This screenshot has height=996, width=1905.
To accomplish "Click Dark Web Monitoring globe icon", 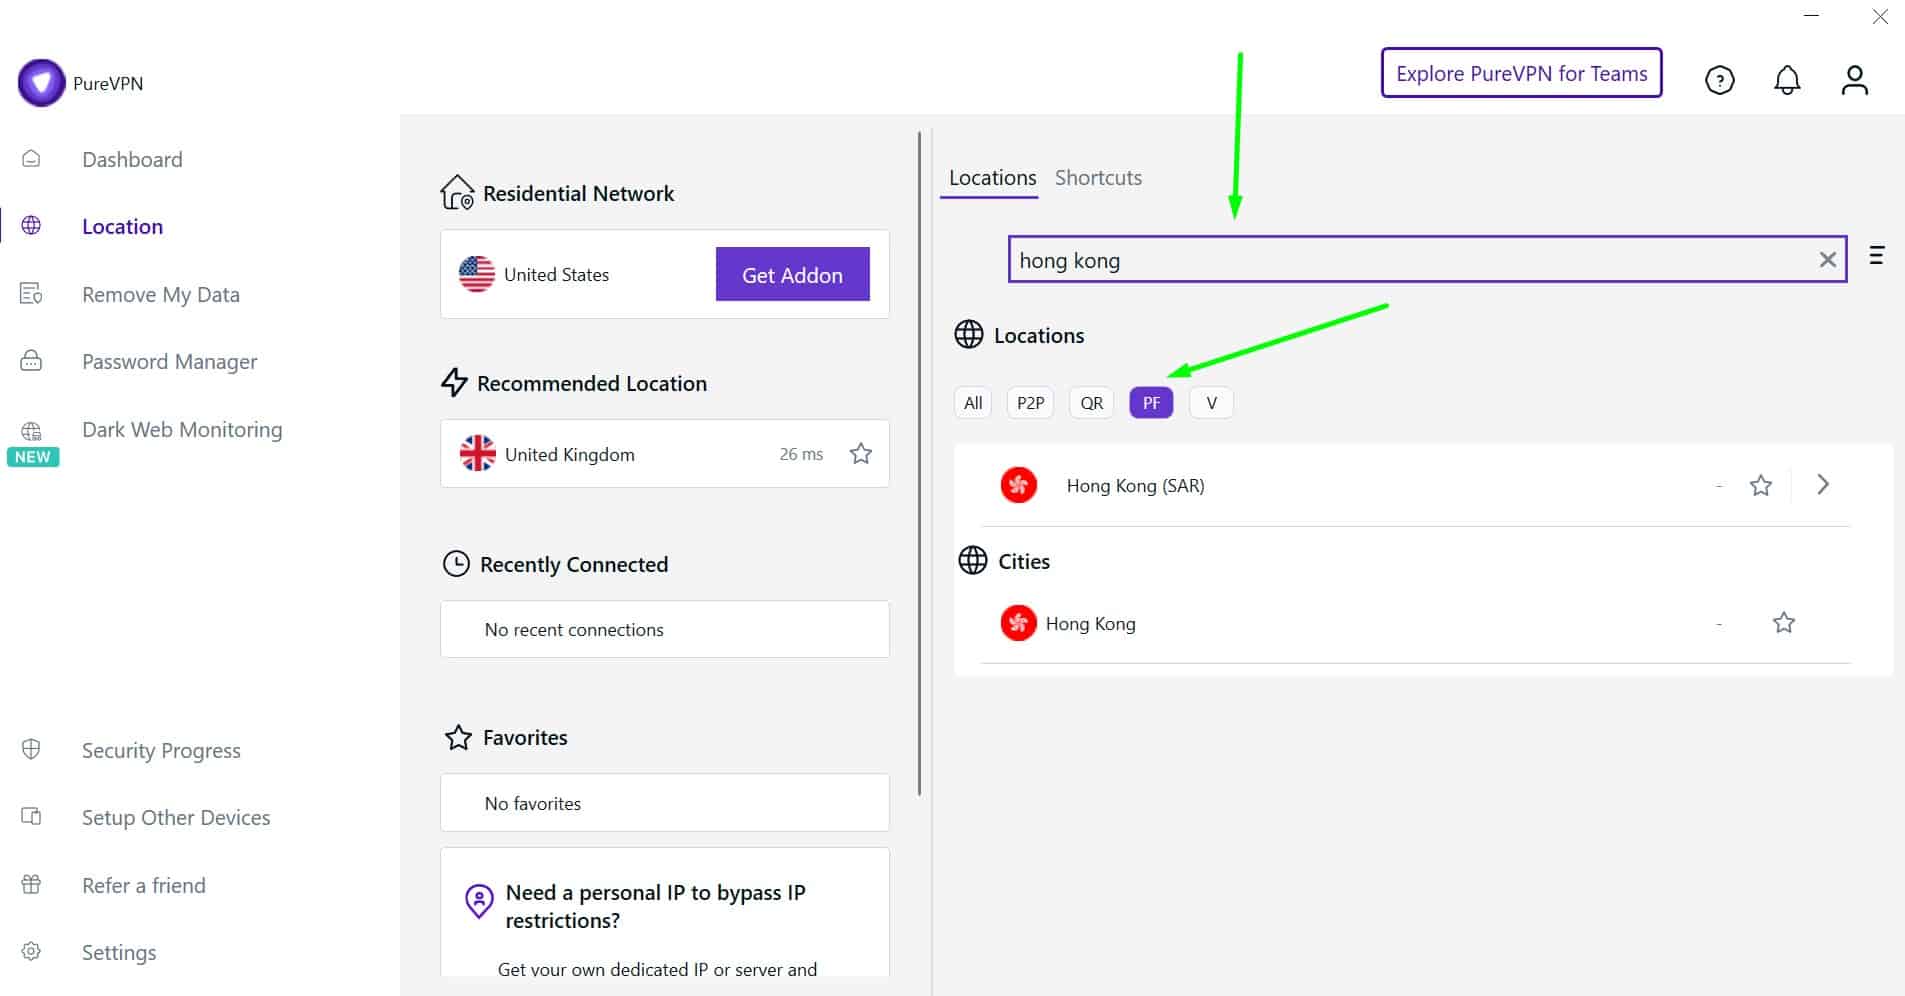I will click(x=31, y=431).
